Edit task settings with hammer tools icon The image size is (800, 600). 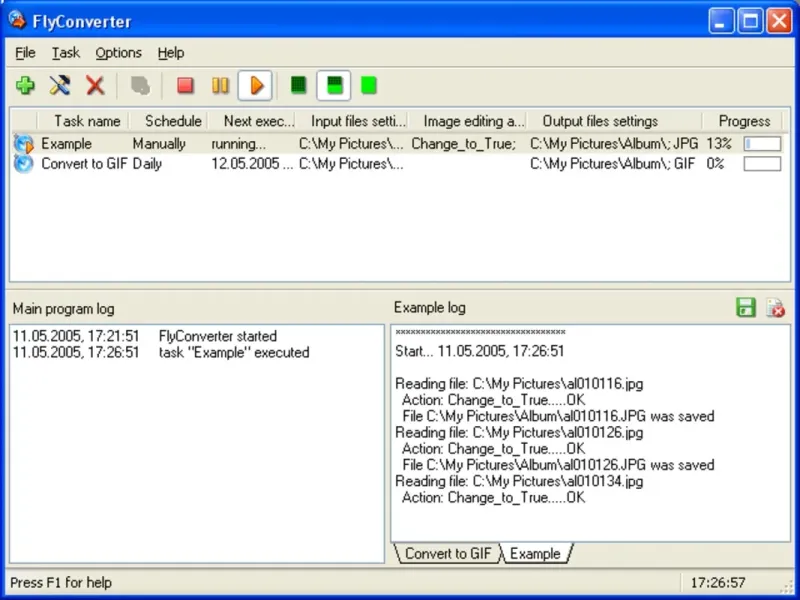click(x=60, y=85)
